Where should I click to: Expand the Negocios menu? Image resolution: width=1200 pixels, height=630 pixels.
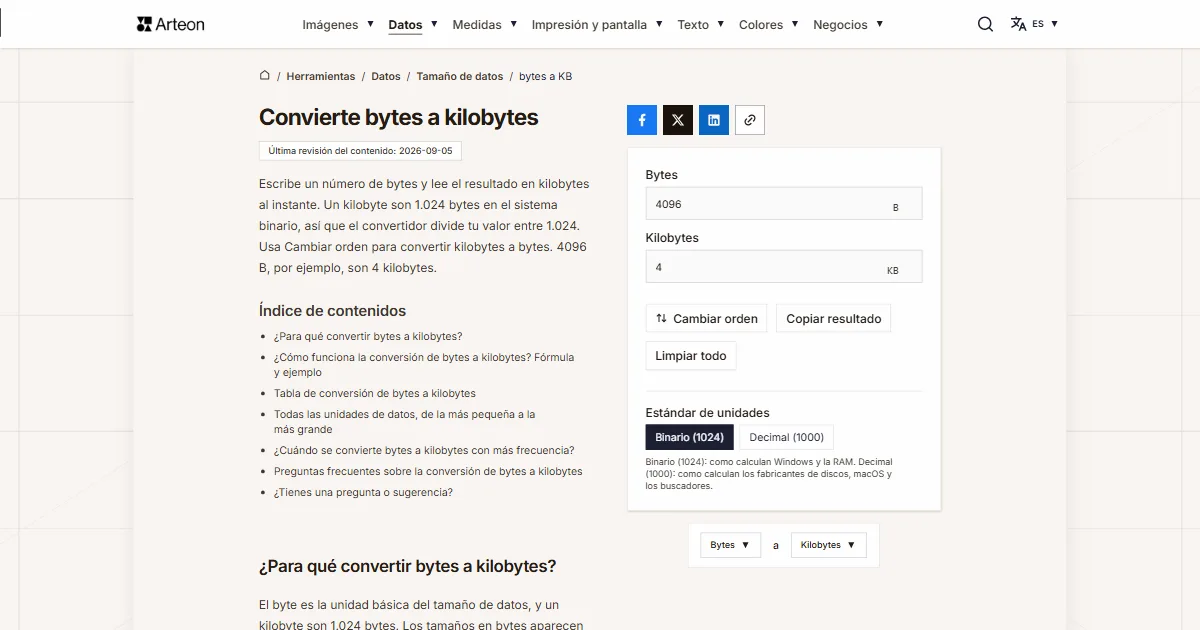click(848, 24)
